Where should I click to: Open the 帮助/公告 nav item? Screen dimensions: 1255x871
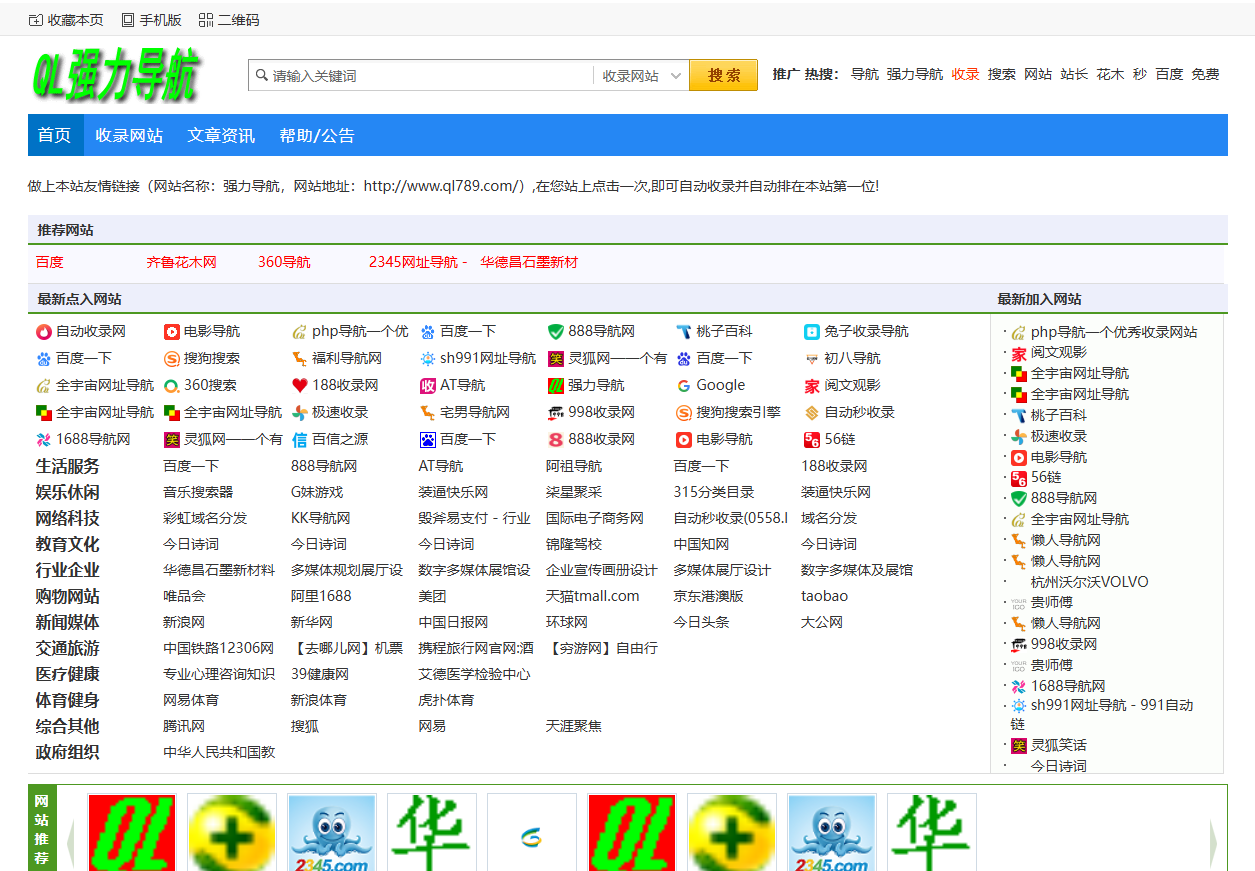point(317,136)
